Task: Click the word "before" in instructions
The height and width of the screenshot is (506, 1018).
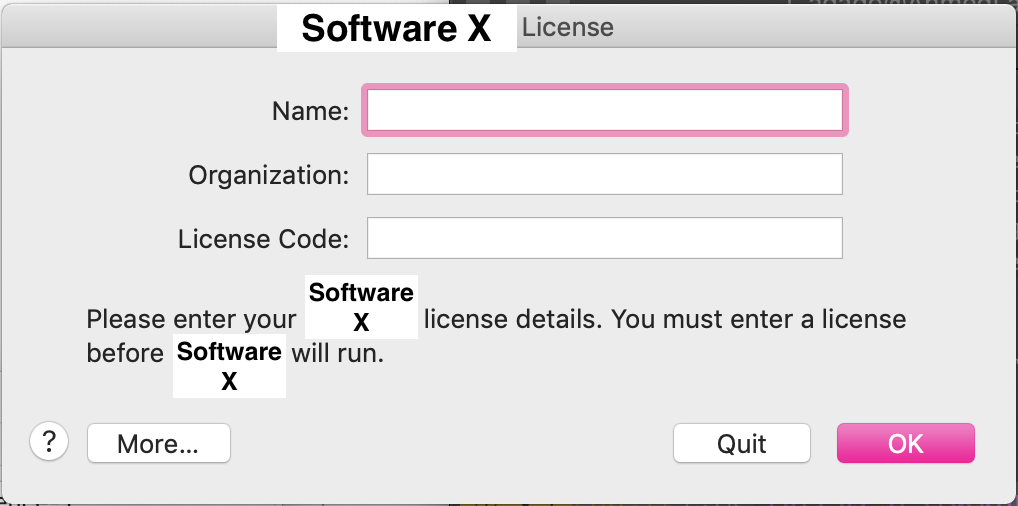Action: (125, 353)
